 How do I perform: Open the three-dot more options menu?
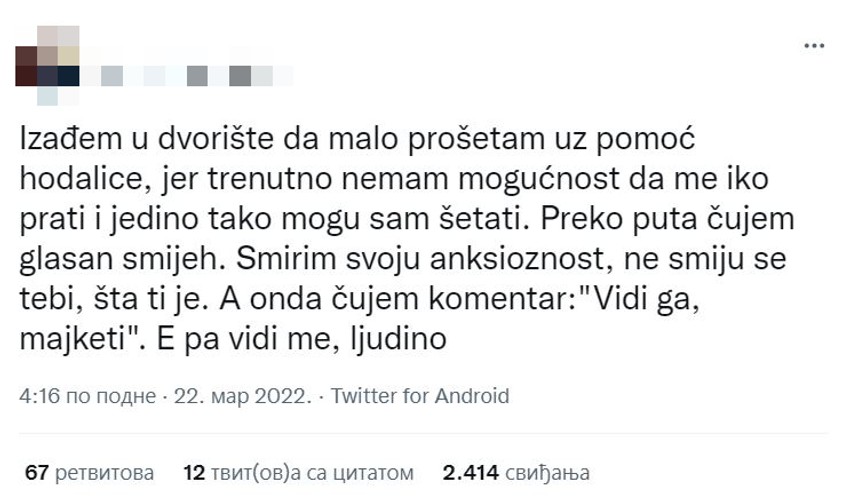click(x=815, y=46)
